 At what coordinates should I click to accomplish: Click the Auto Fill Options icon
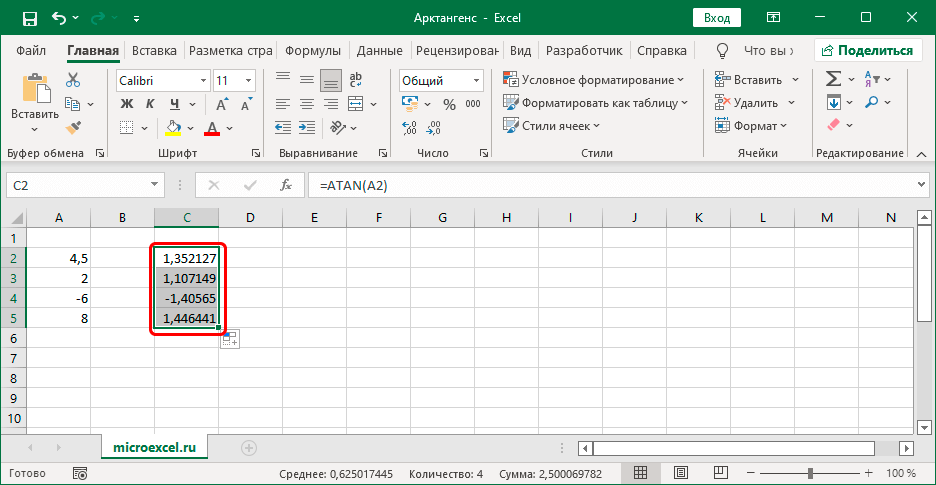pyautogui.click(x=229, y=340)
